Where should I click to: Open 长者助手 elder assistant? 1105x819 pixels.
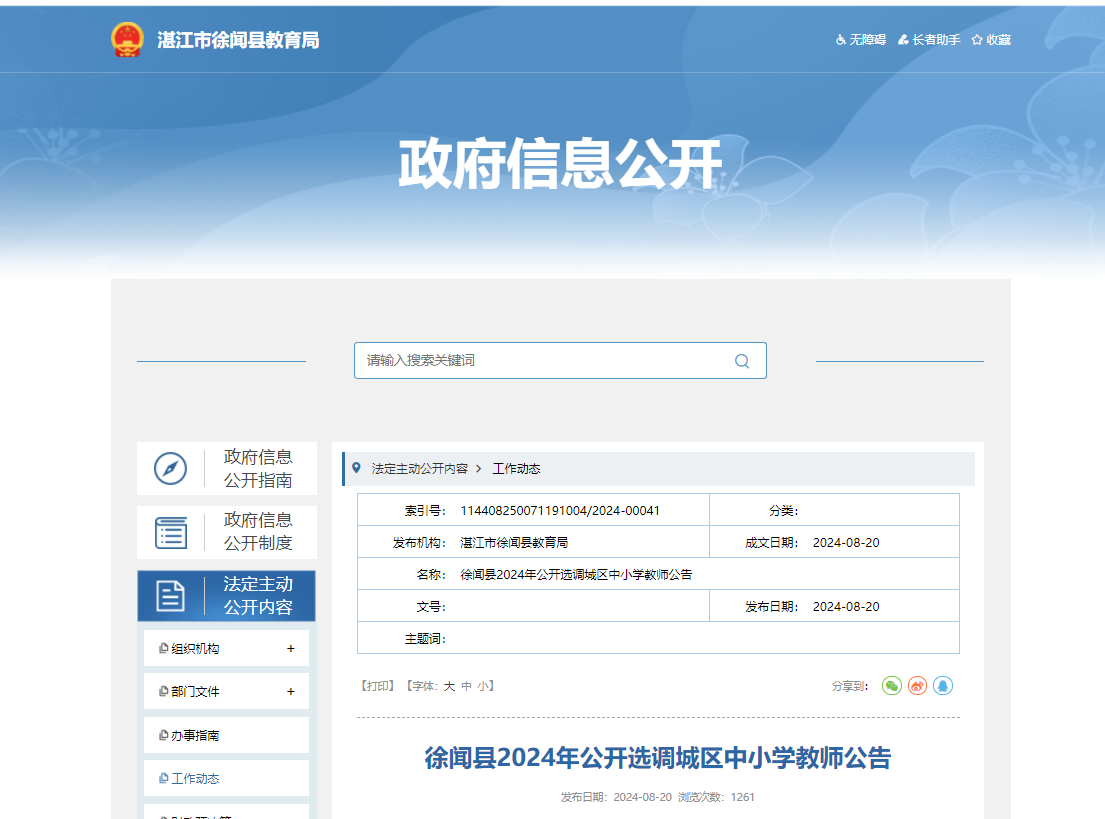(x=929, y=39)
